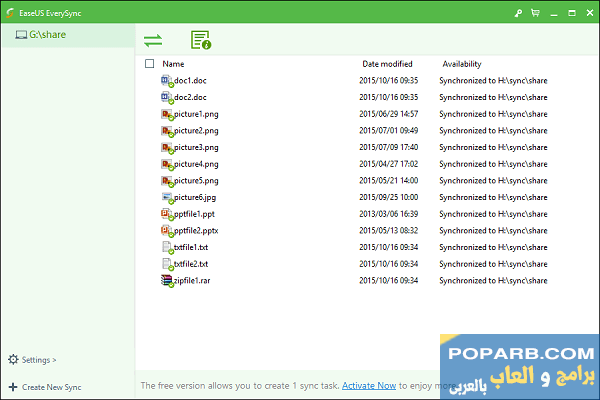The width and height of the screenshot is (600, 400).
Task: Click the doc1.doc Word file icon
Action: [x=166, y=80]
